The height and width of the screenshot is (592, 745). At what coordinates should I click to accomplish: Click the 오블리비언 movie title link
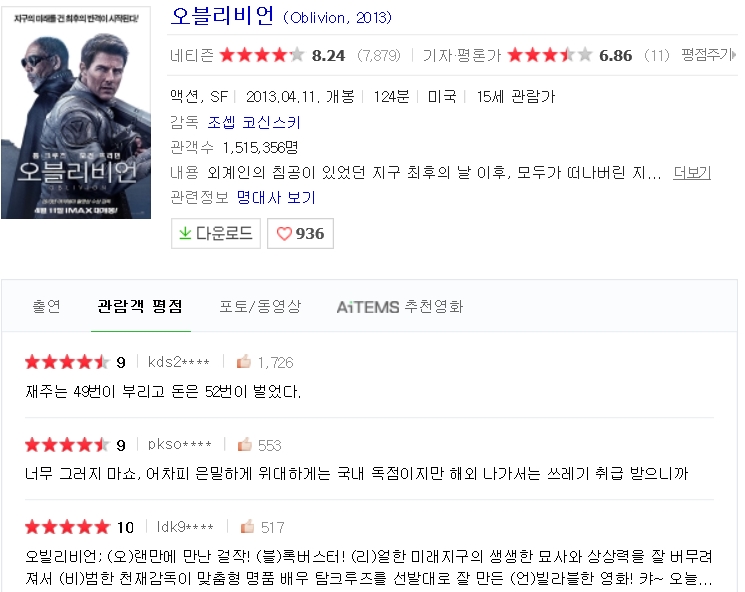click(222, 17)
